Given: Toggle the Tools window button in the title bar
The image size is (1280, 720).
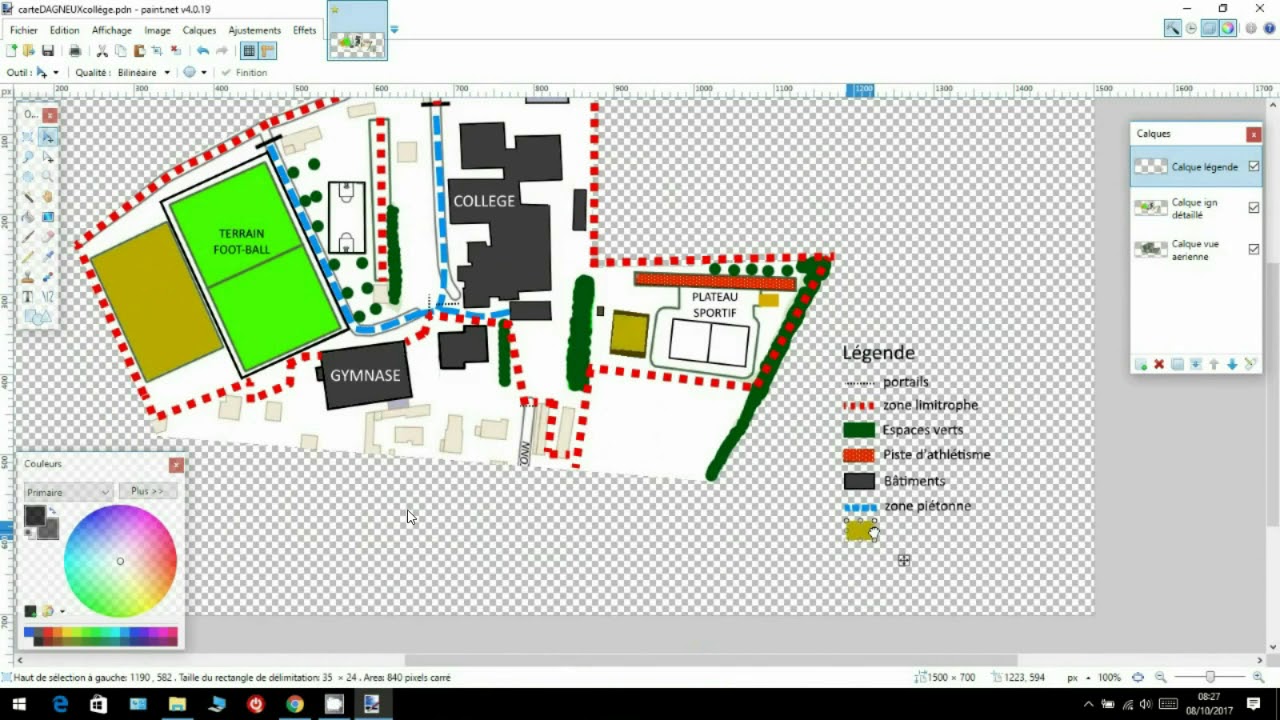Looking at the screenshot, I should [x=1172, y=28].
